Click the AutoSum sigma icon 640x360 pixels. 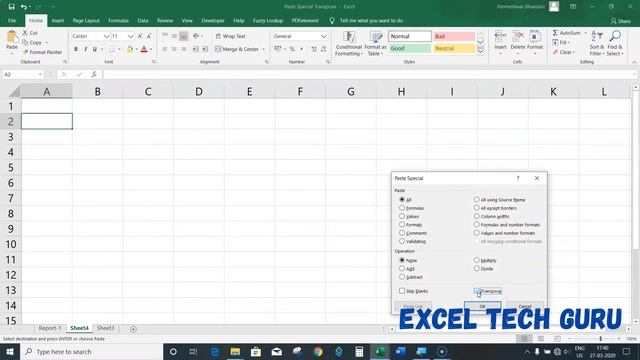pos(555,33)
